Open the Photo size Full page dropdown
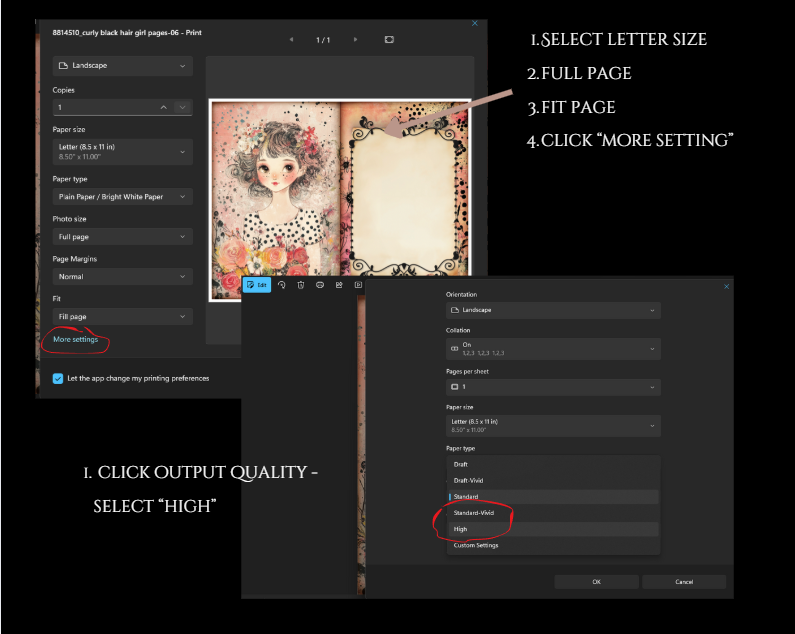The image size is (795, 634). point(123,237)
